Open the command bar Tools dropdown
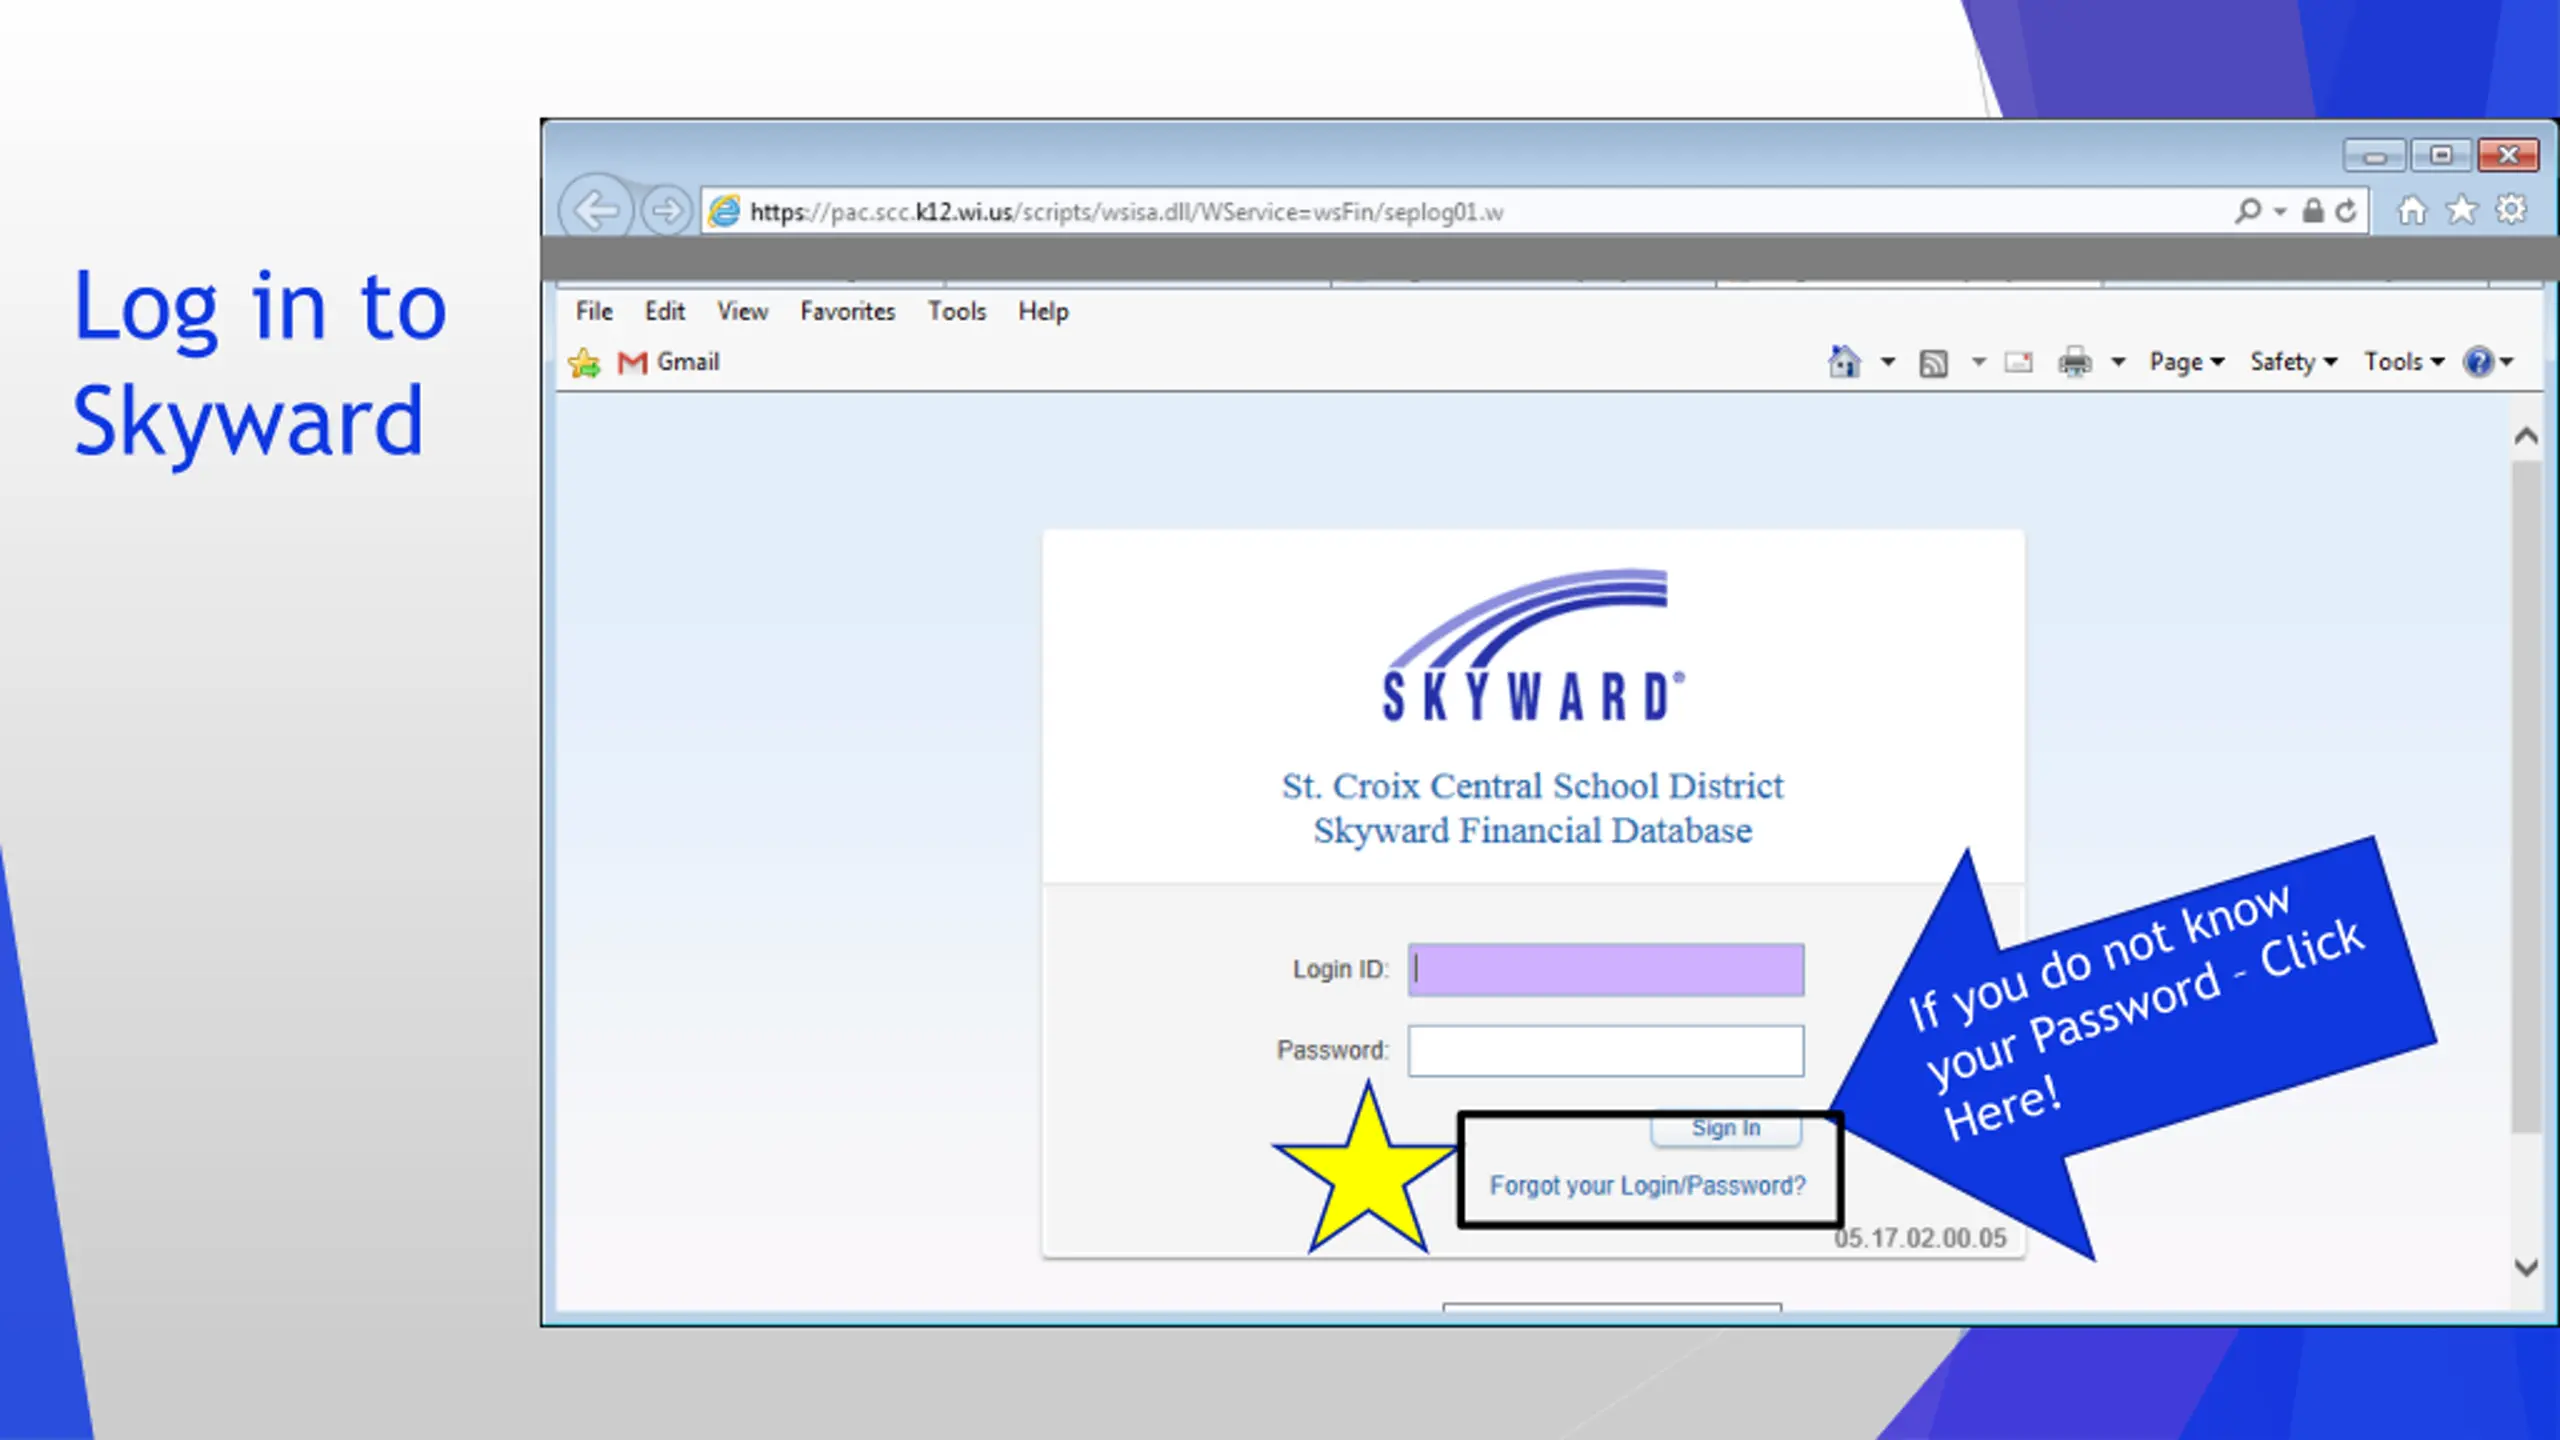 click(x=2404, y=362)
